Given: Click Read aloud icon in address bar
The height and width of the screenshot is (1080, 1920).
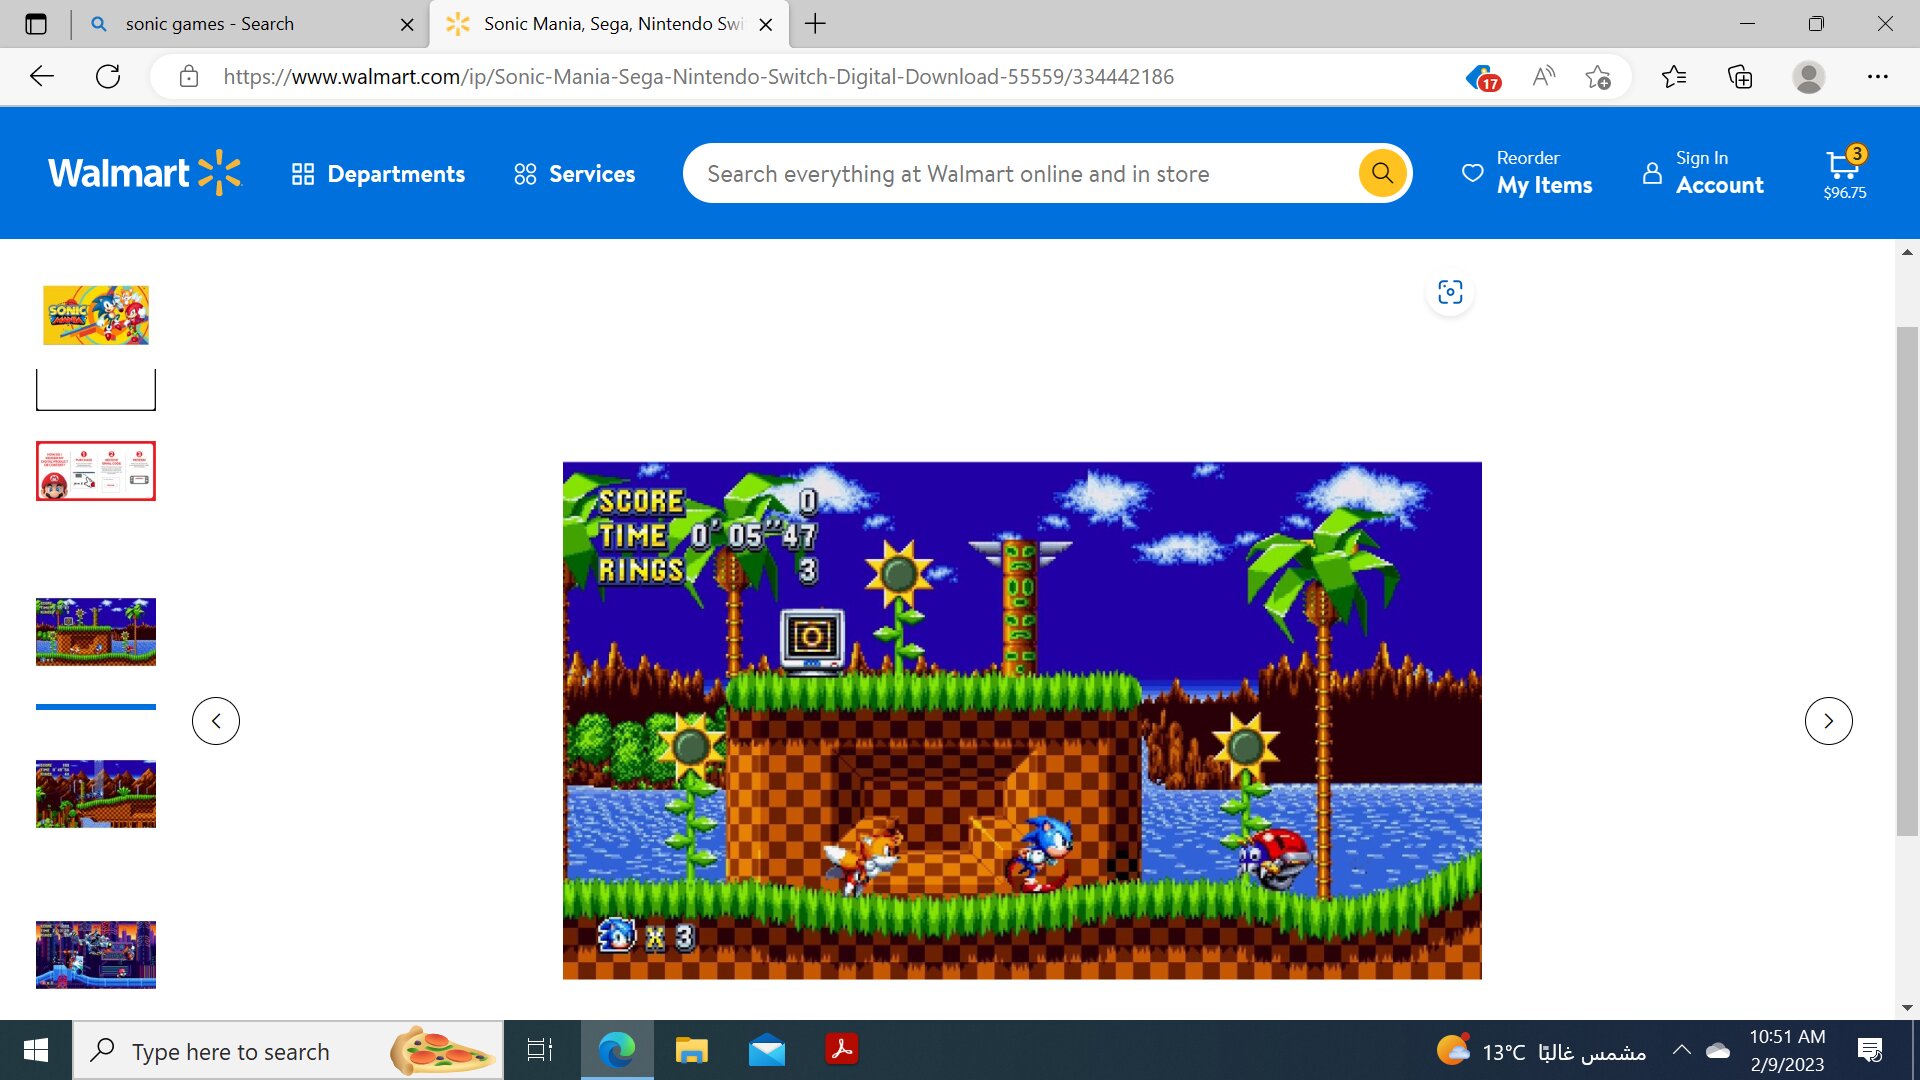Looking at the screenshot, I should click(x=1543, y=77).
